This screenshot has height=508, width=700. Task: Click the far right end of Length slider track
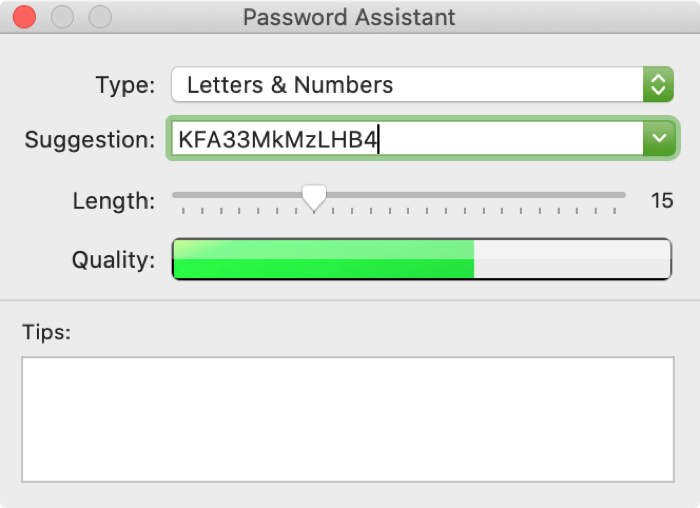[x=624, y=195]
